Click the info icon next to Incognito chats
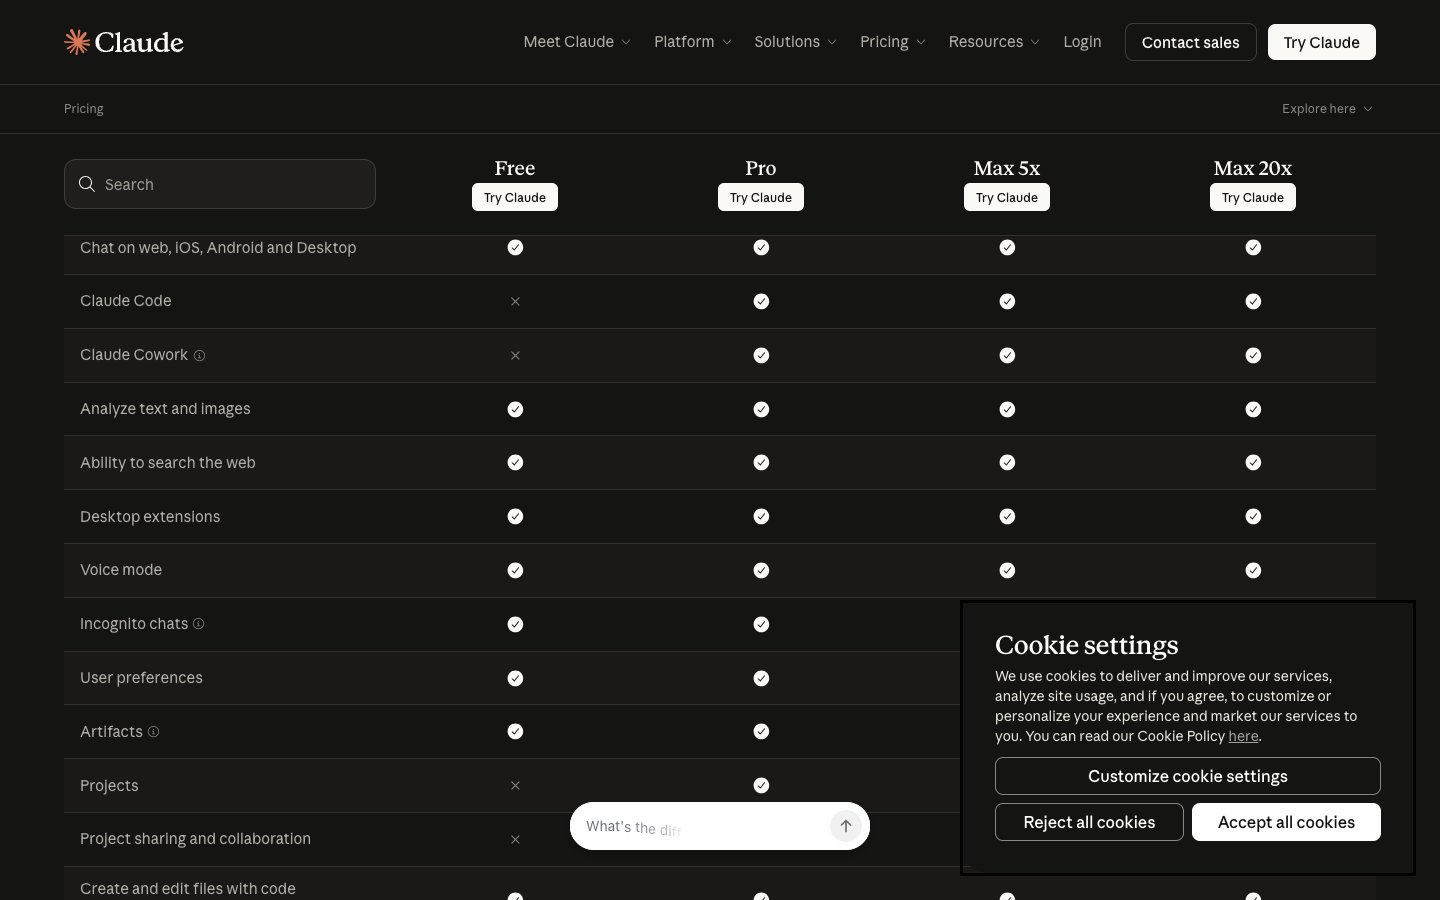 tap(198, 624)
